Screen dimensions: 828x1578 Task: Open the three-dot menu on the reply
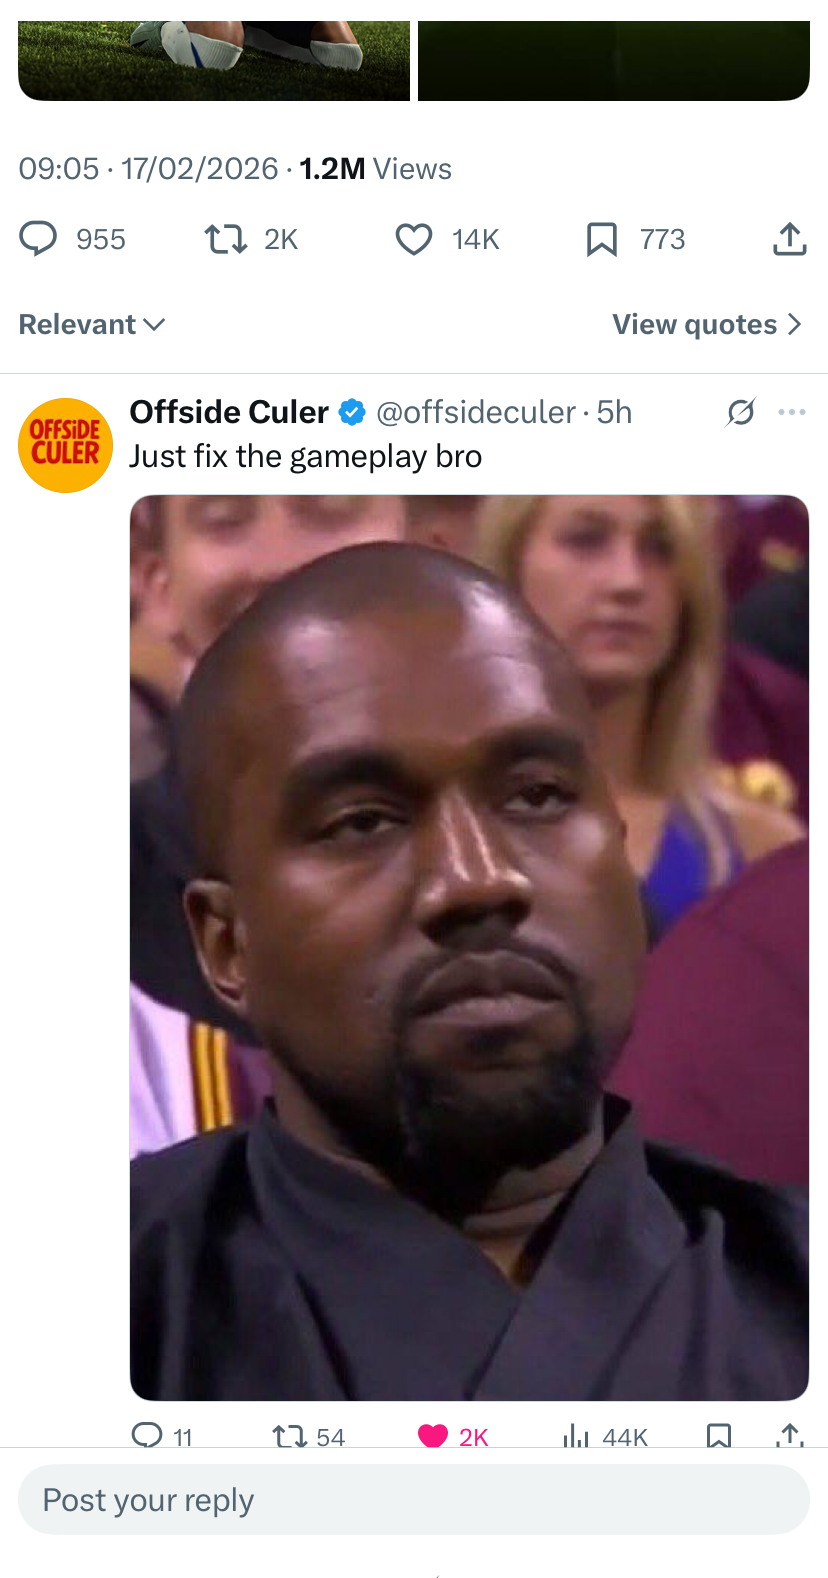[791, 412]
